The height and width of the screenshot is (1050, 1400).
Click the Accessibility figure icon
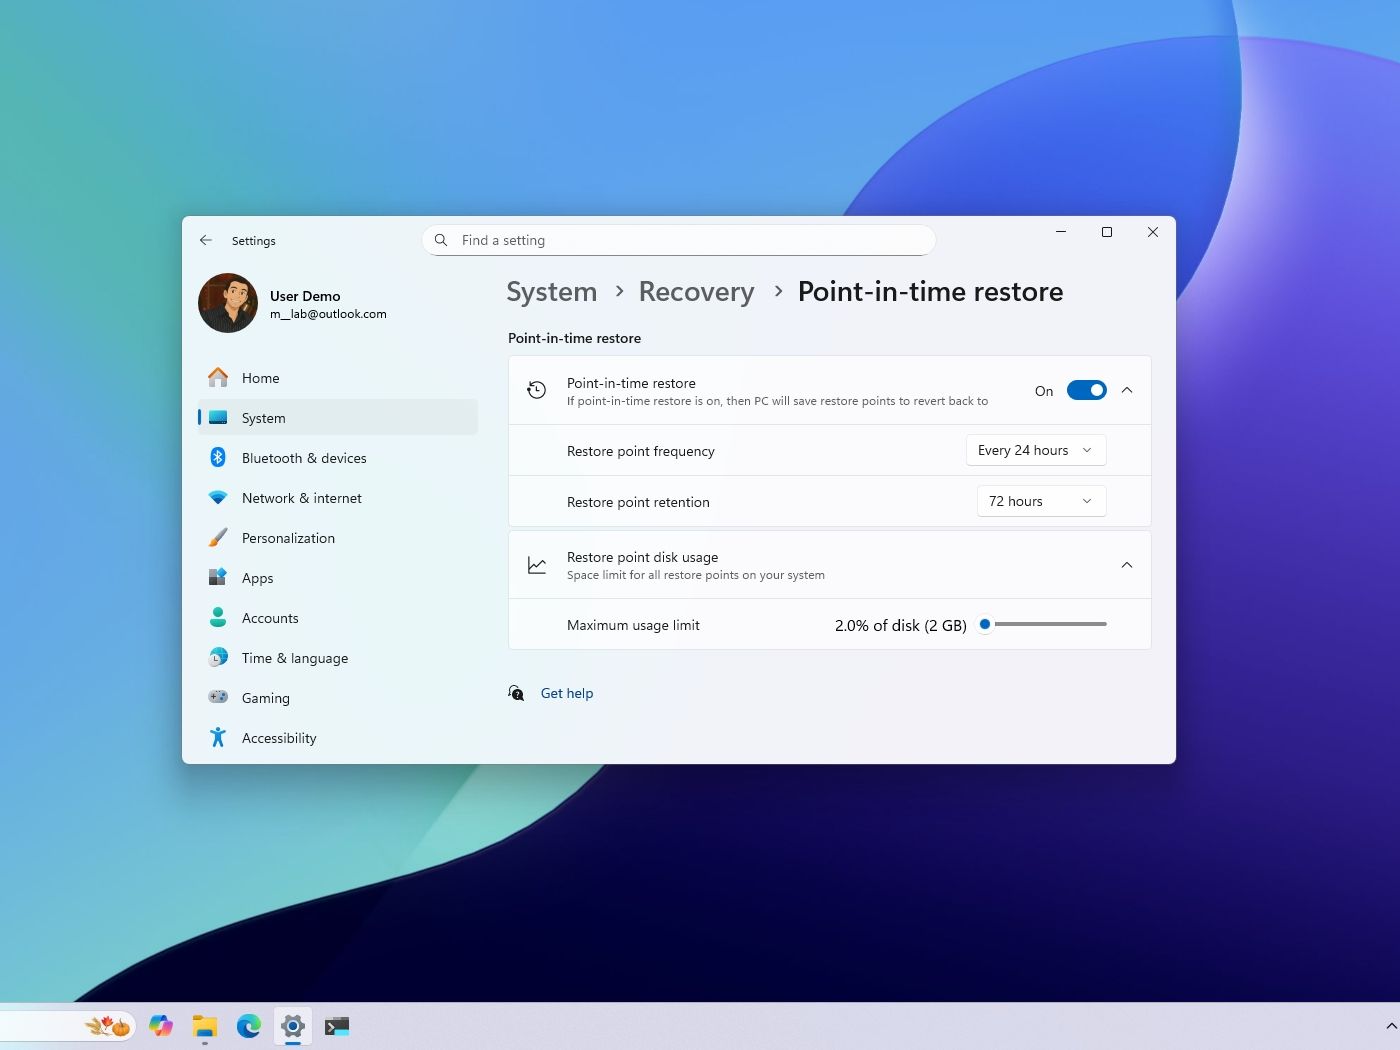218,737
